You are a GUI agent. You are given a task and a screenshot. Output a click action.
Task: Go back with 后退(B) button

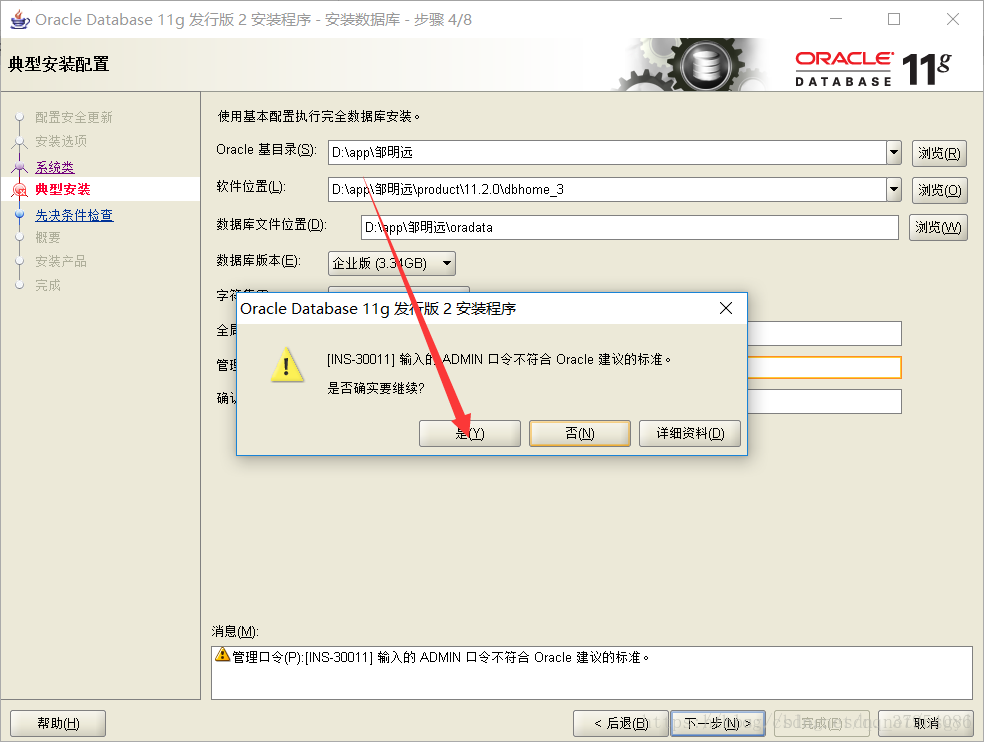621,723
